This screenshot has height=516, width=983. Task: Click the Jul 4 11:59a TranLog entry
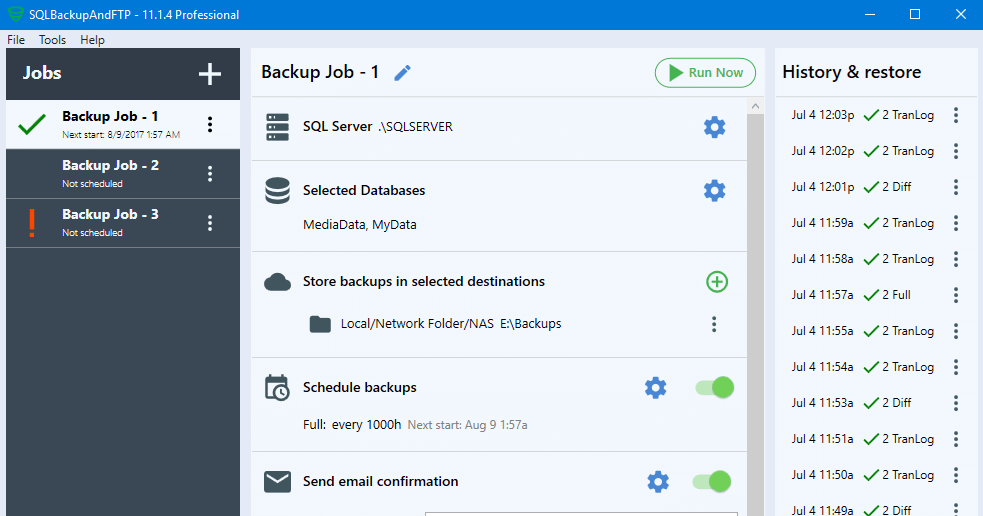click(862, 223)
